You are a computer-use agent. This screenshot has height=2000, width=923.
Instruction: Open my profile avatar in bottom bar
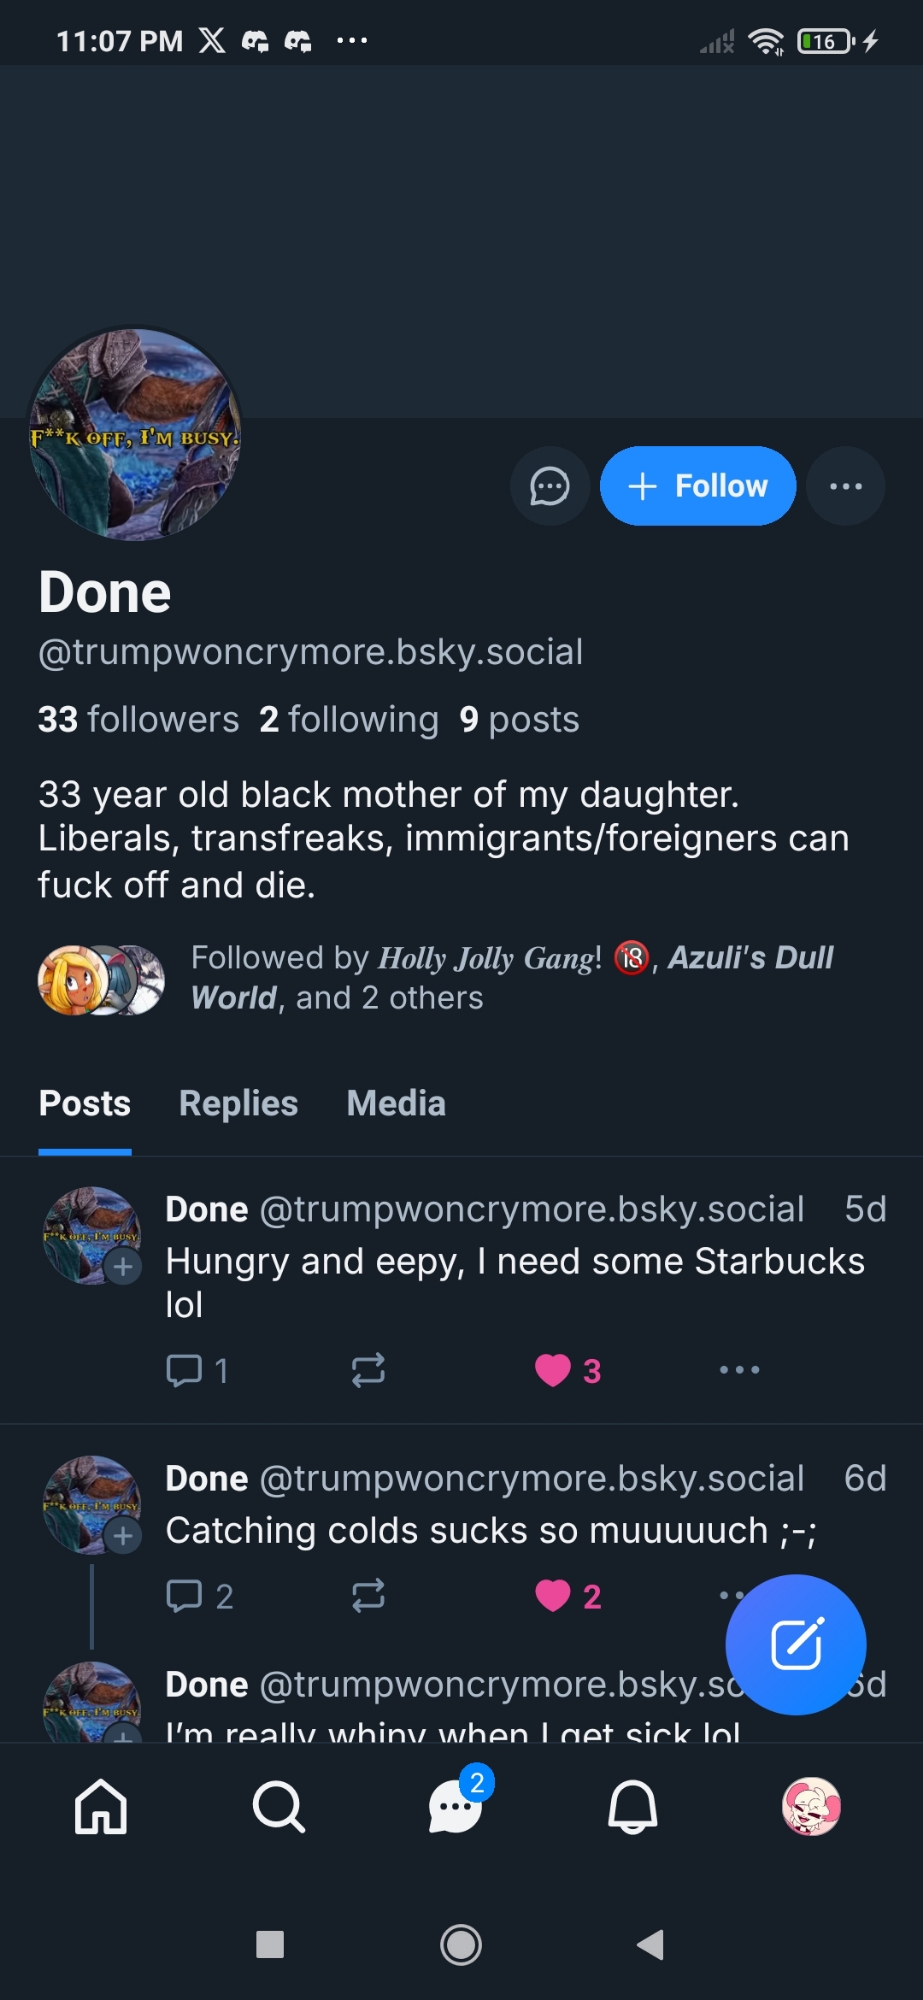tap(811, 1807)
